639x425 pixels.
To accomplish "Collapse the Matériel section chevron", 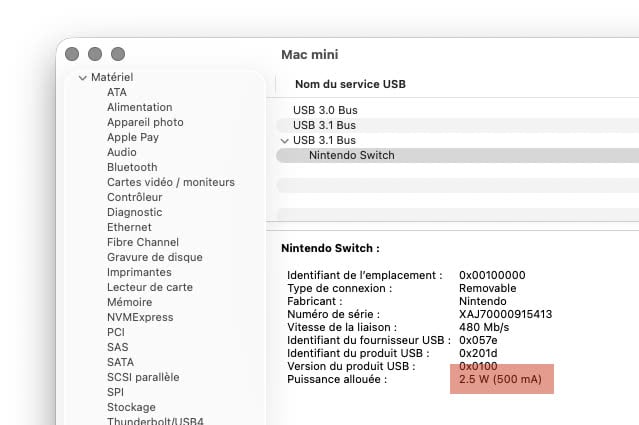I will point(83,77).
